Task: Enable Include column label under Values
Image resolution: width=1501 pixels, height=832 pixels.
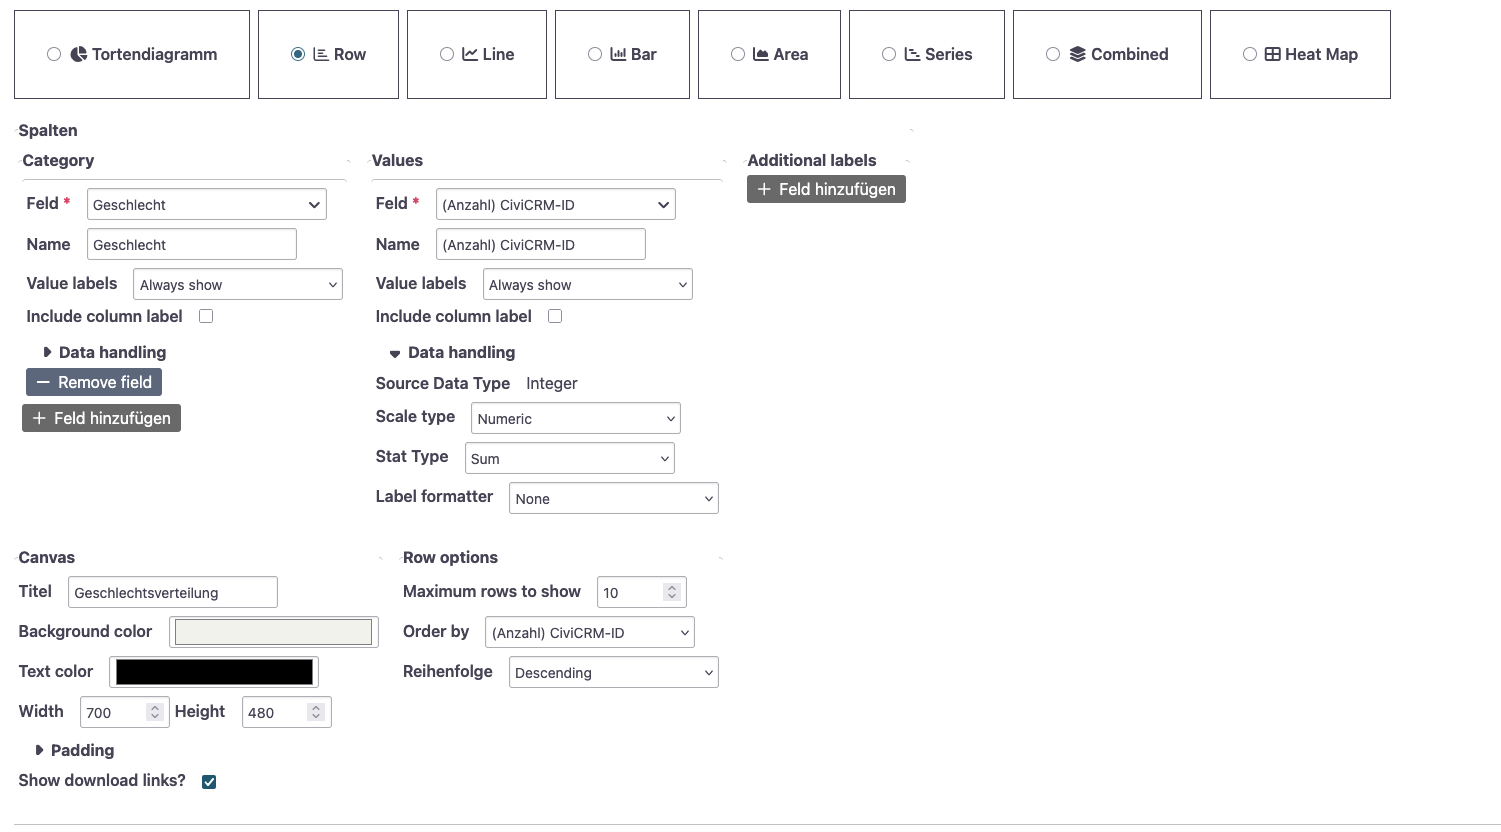Action: coord(555,316)
